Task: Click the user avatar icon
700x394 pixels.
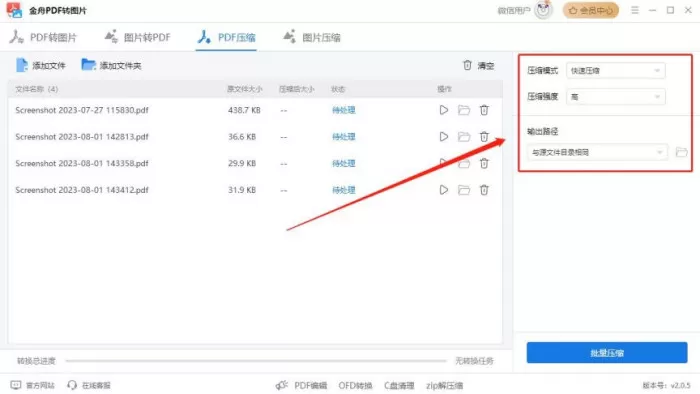Action: [543, 10]
